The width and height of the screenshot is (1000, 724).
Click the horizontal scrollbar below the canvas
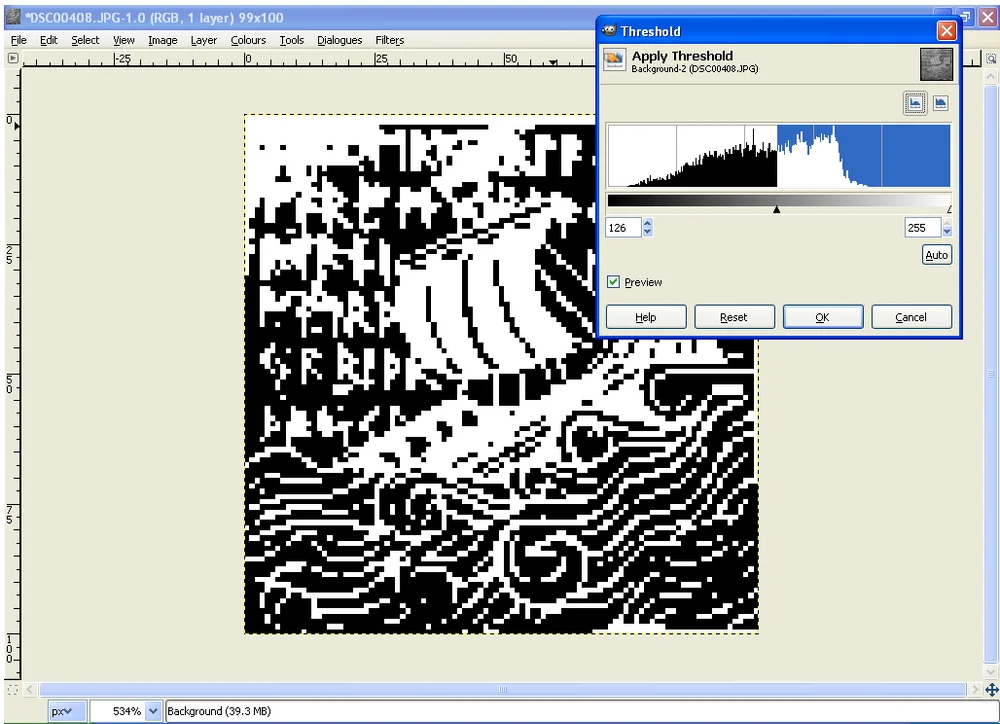(500, 689)
